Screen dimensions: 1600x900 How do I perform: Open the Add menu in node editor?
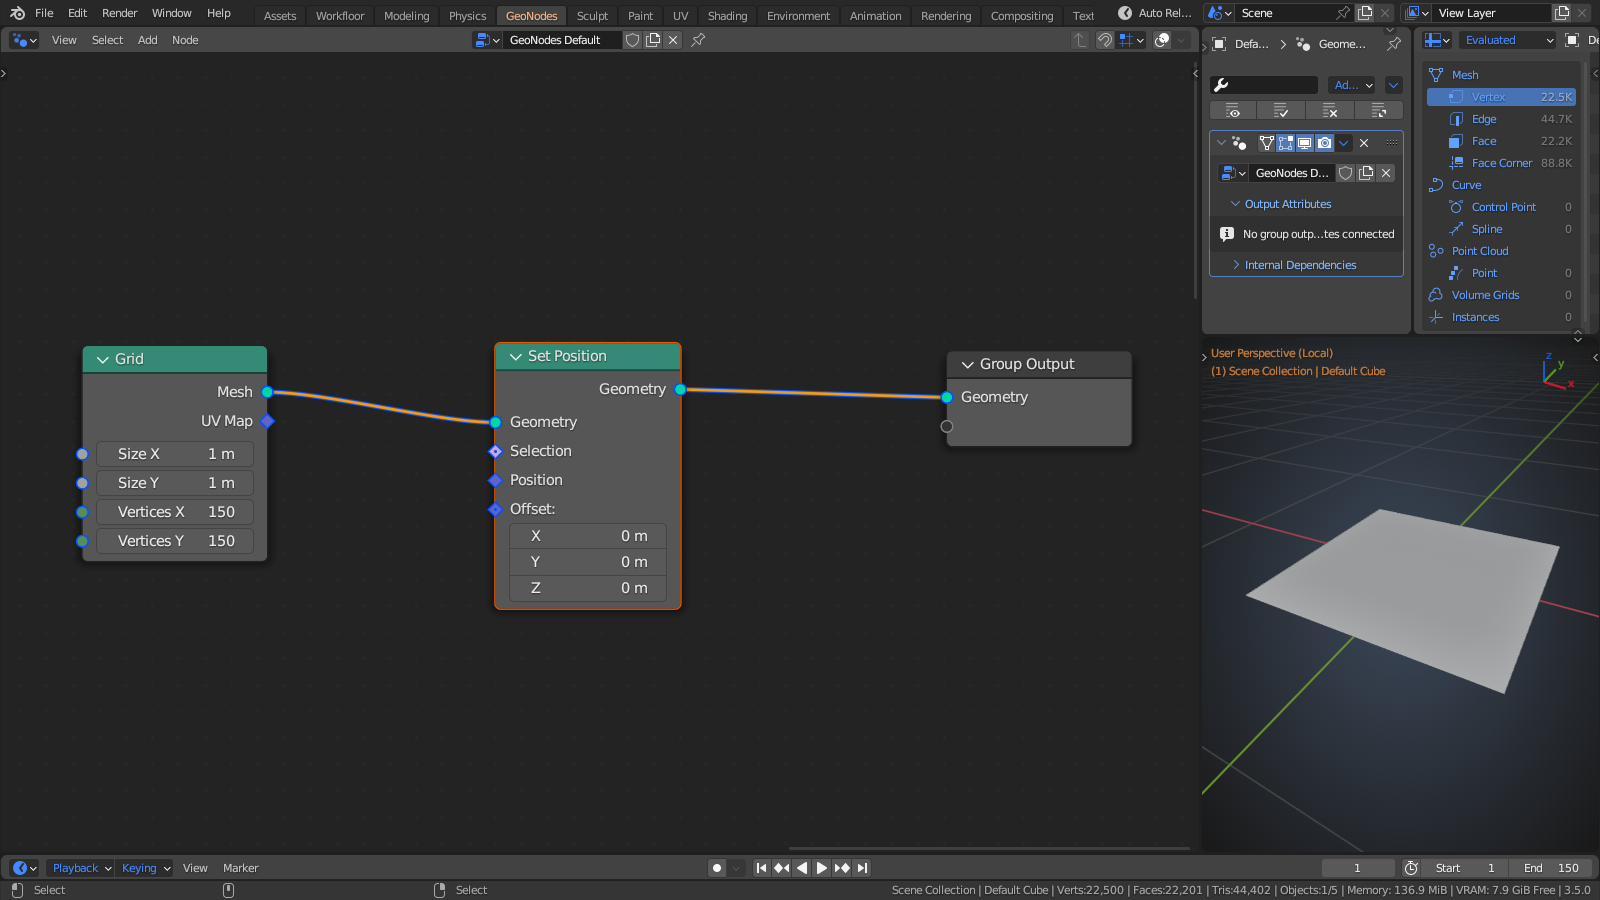pyautogui.click(x=147, y=40)
